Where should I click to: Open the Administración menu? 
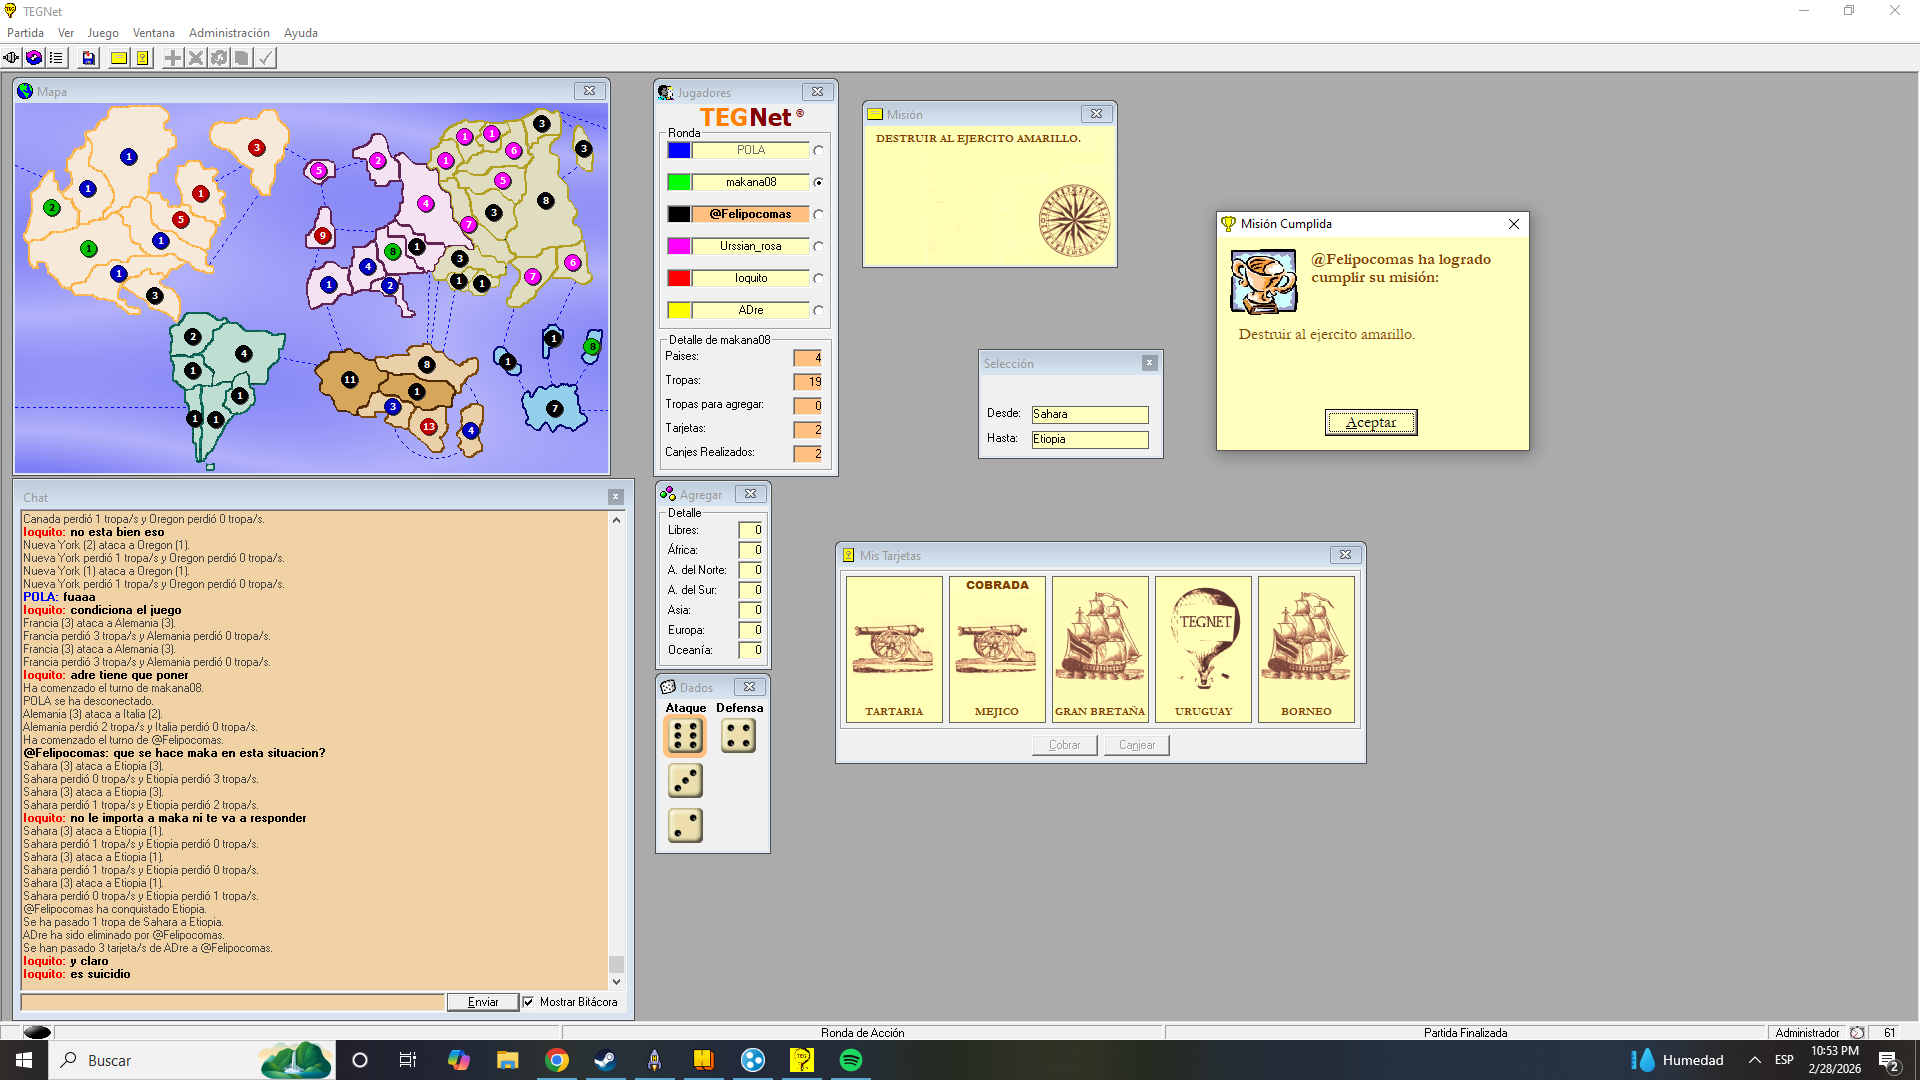coord(229,33)
